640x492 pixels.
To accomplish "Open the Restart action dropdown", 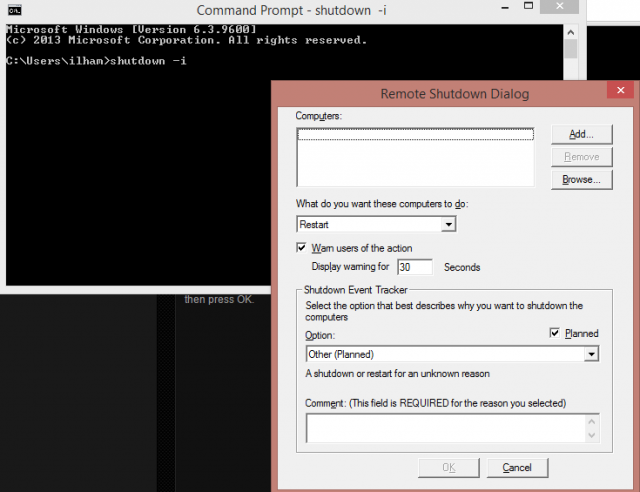I will [x=448, y=225].
